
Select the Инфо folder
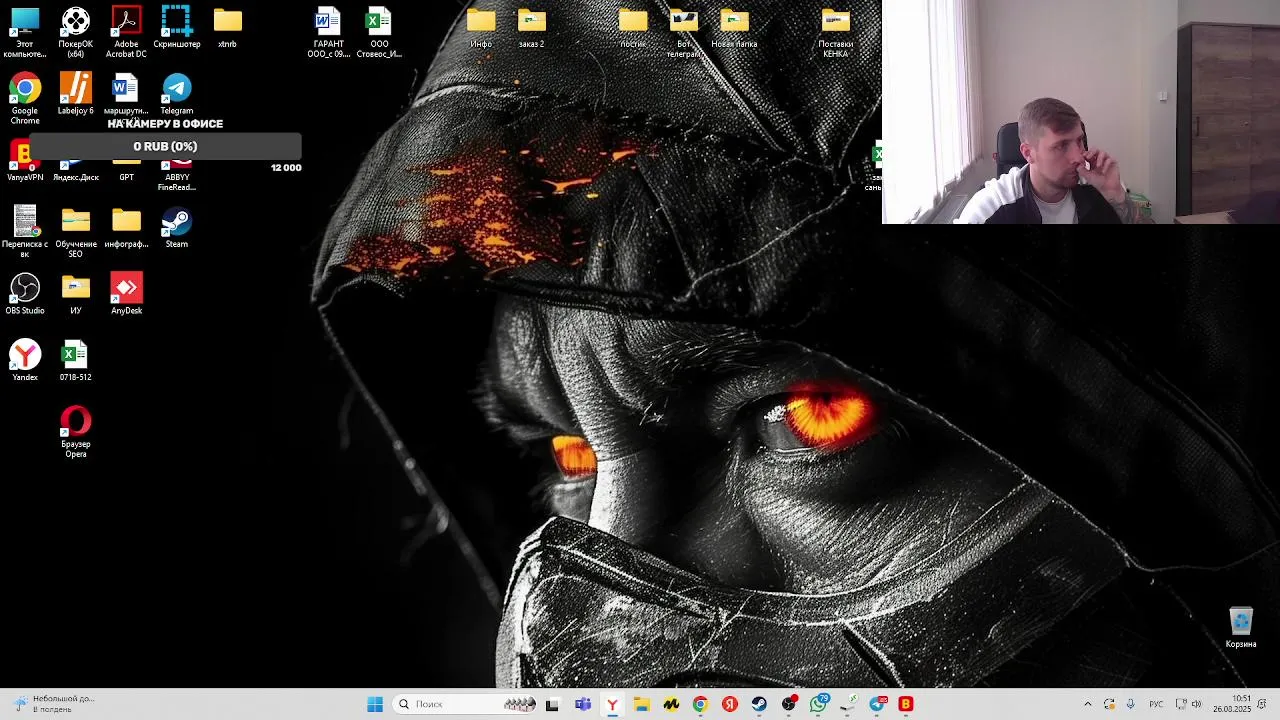(481, 26)
